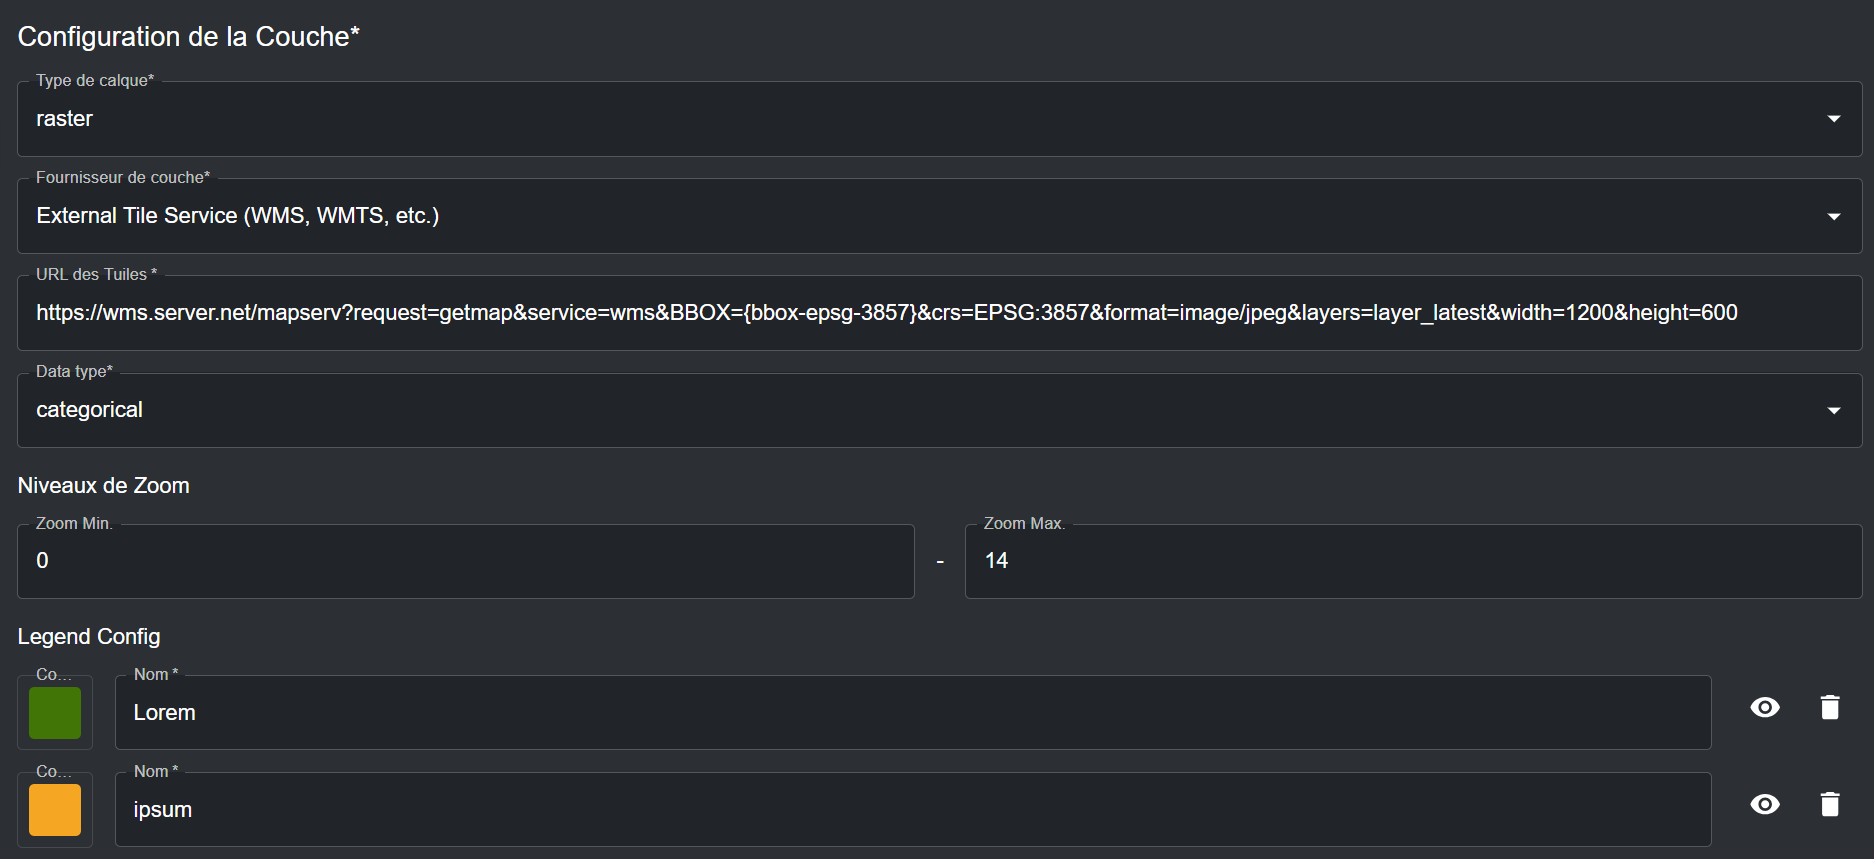Screen dimensions: 1874x859
Task: Open the orange color swatch for ipsum
Action: pos(55,810)
